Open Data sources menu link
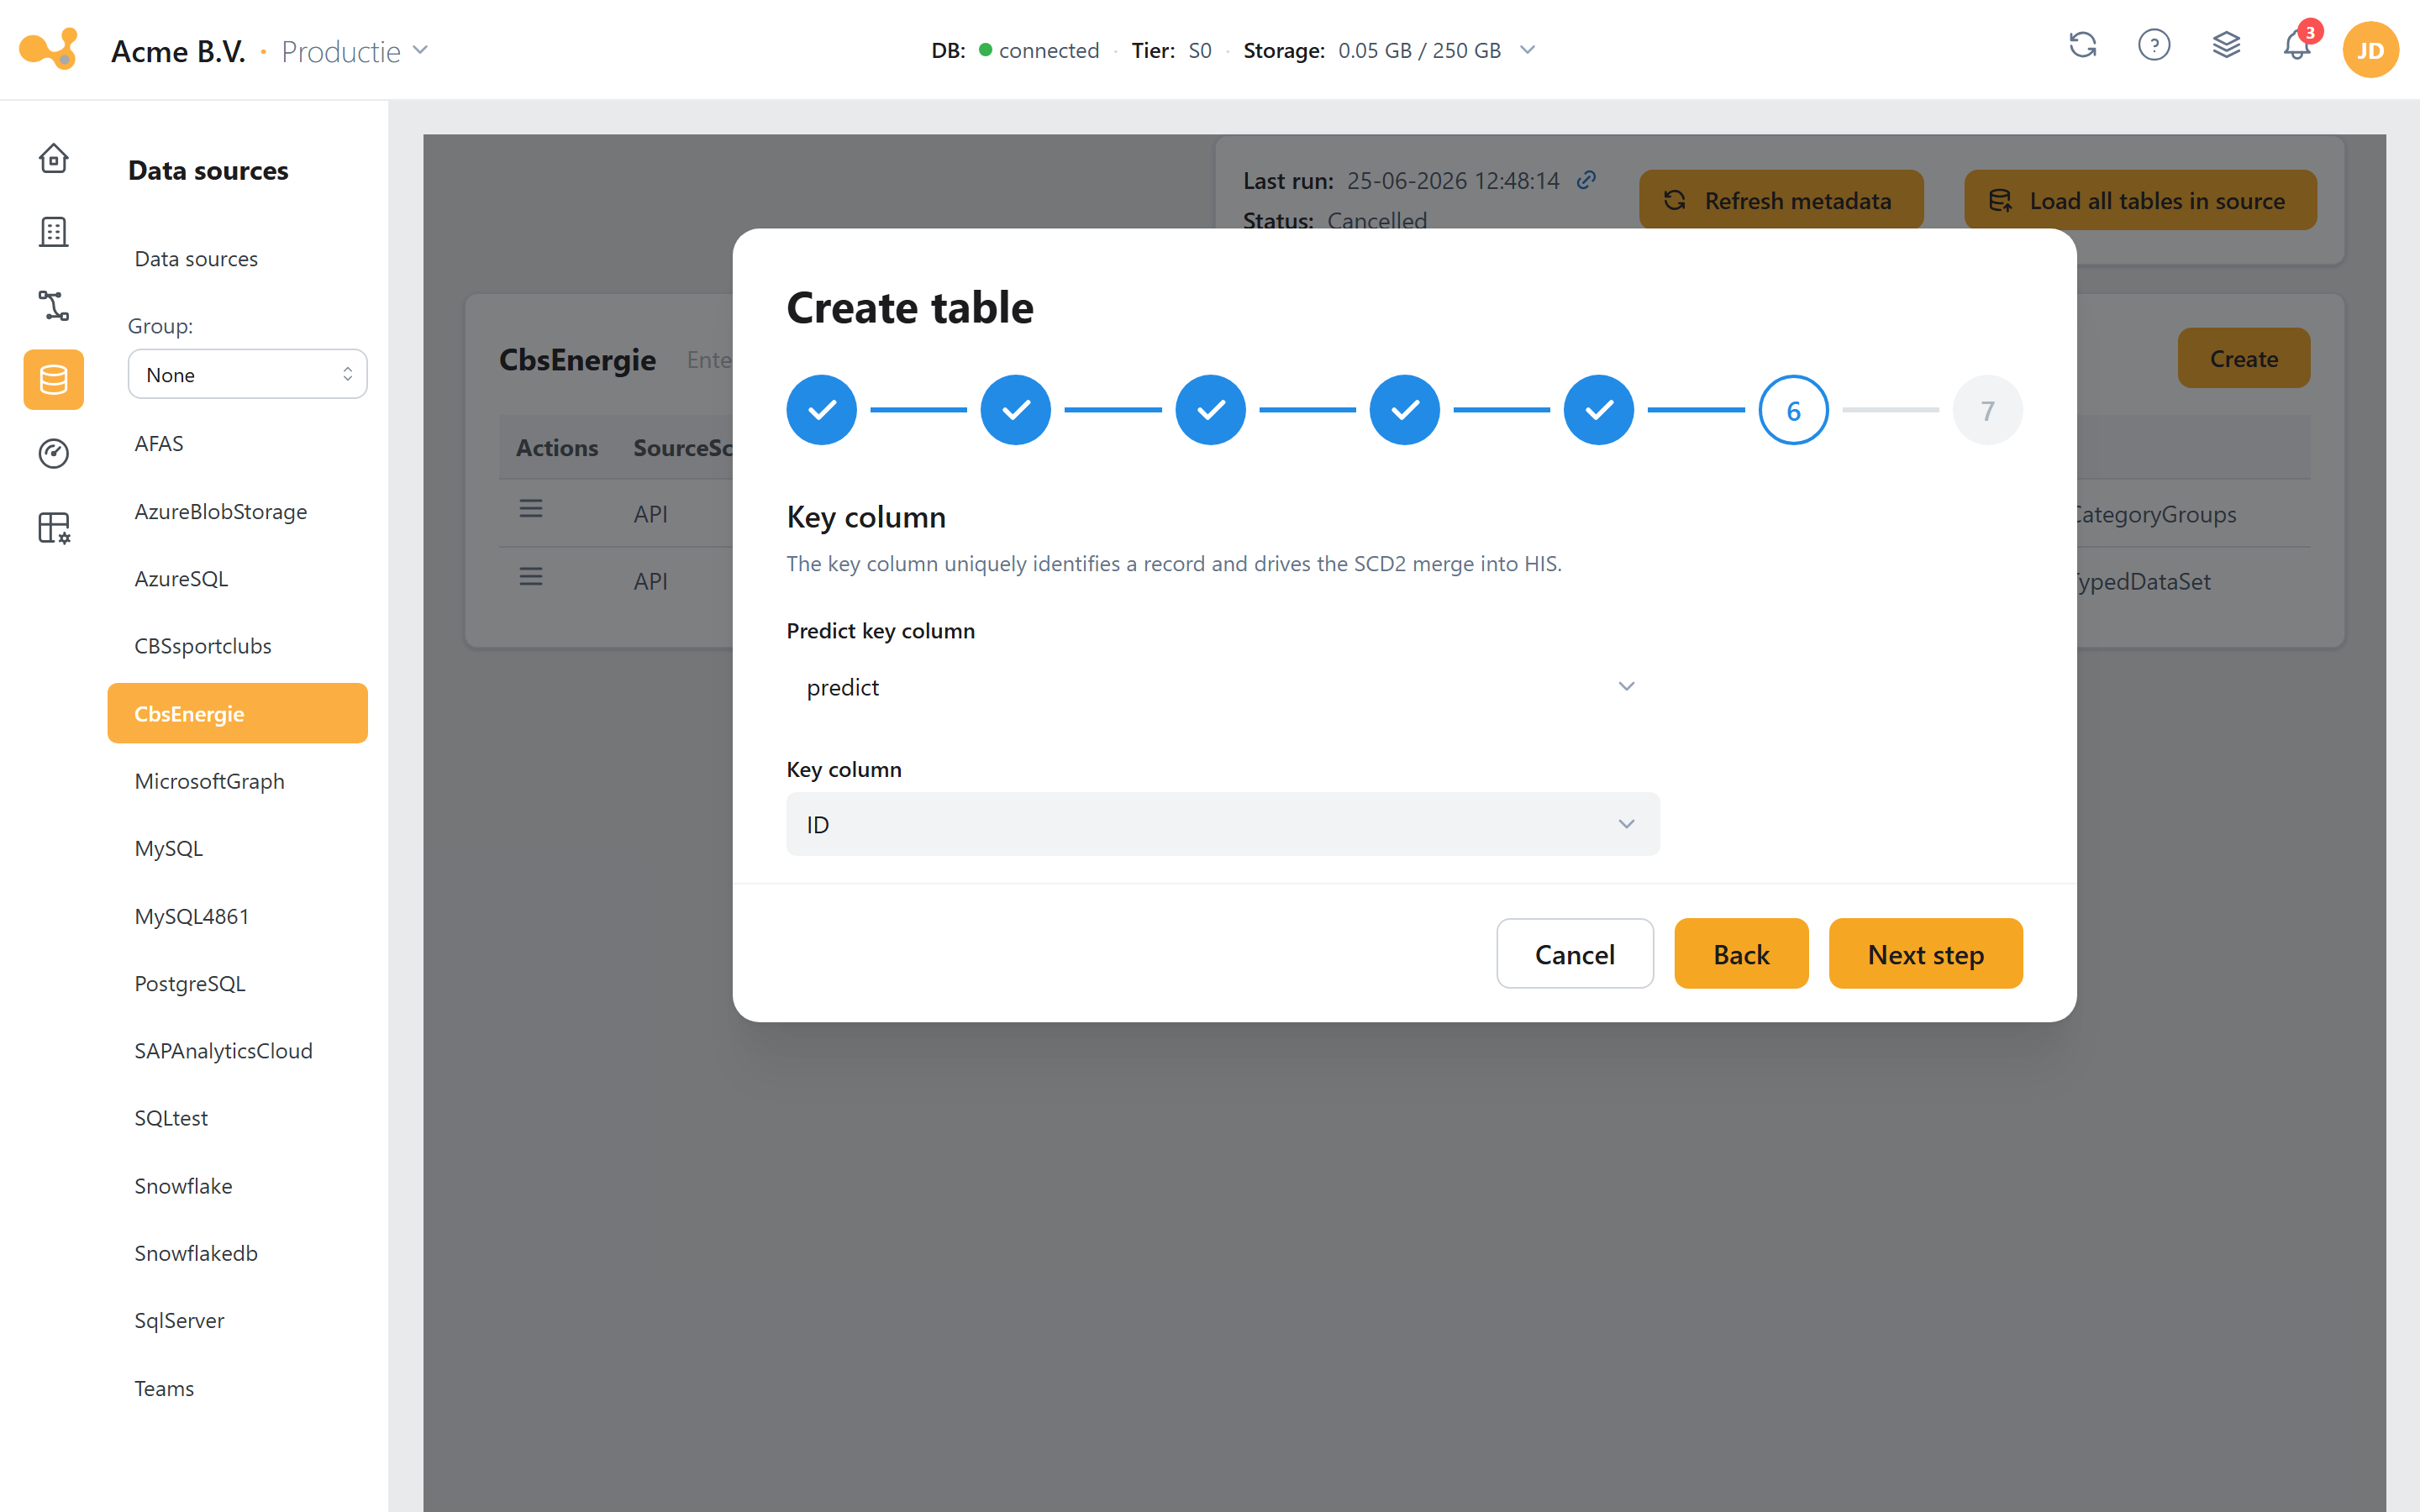 tap(196, 258)
